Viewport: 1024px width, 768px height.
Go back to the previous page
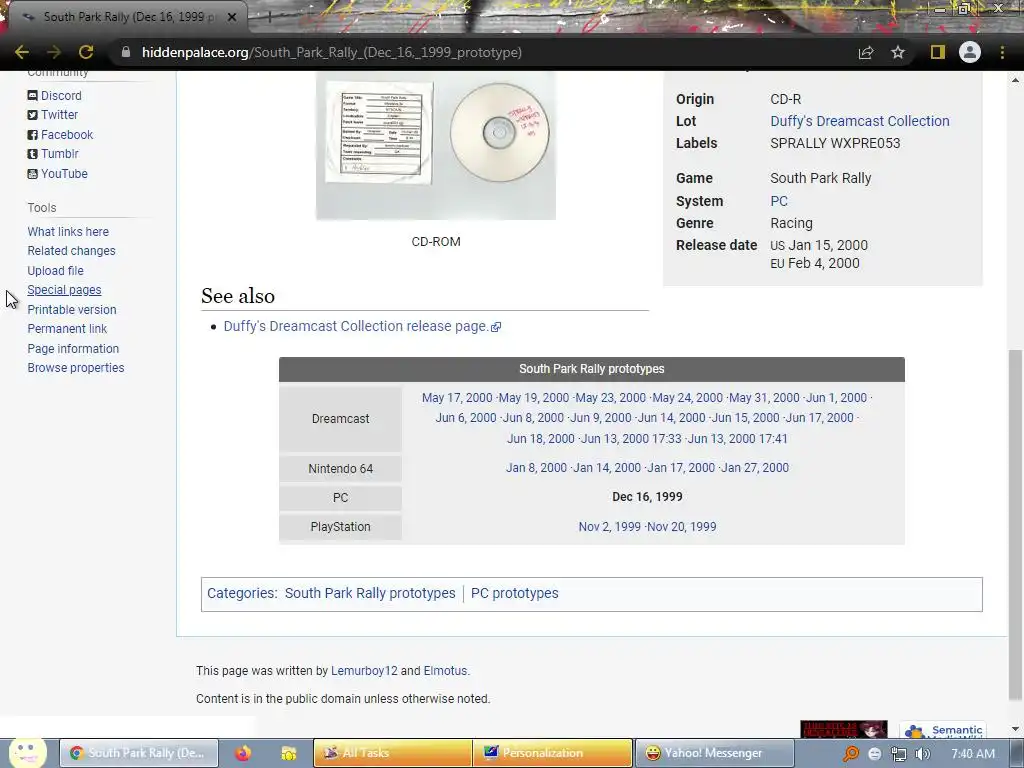[x=22, y=52]
